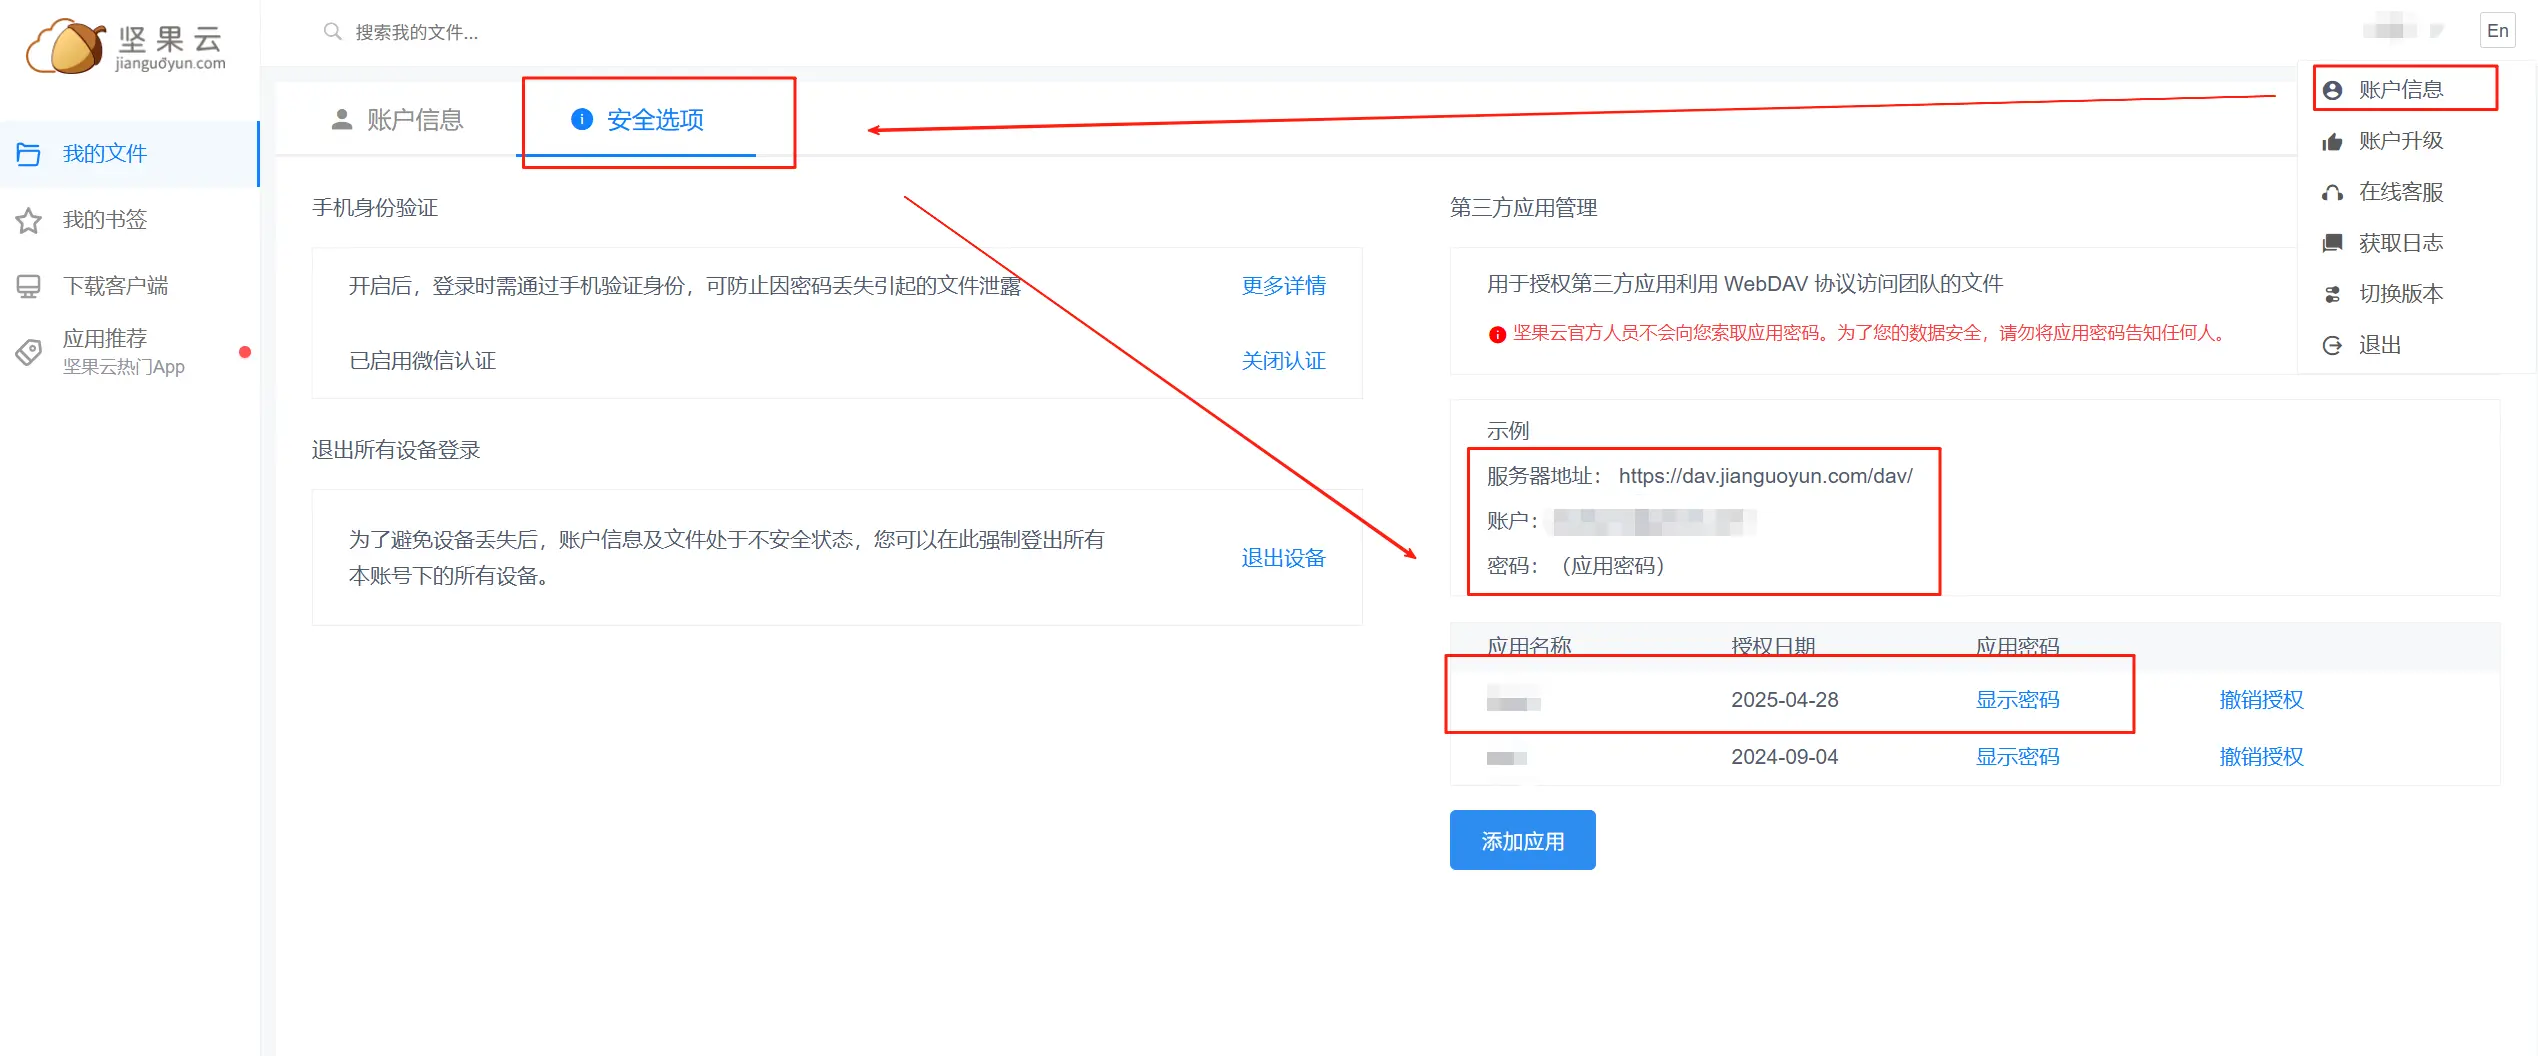The width and height of the screenshot is (2538, 1056).
Task: Click the date 2024-09-04
Action: tap(1784, 757)
